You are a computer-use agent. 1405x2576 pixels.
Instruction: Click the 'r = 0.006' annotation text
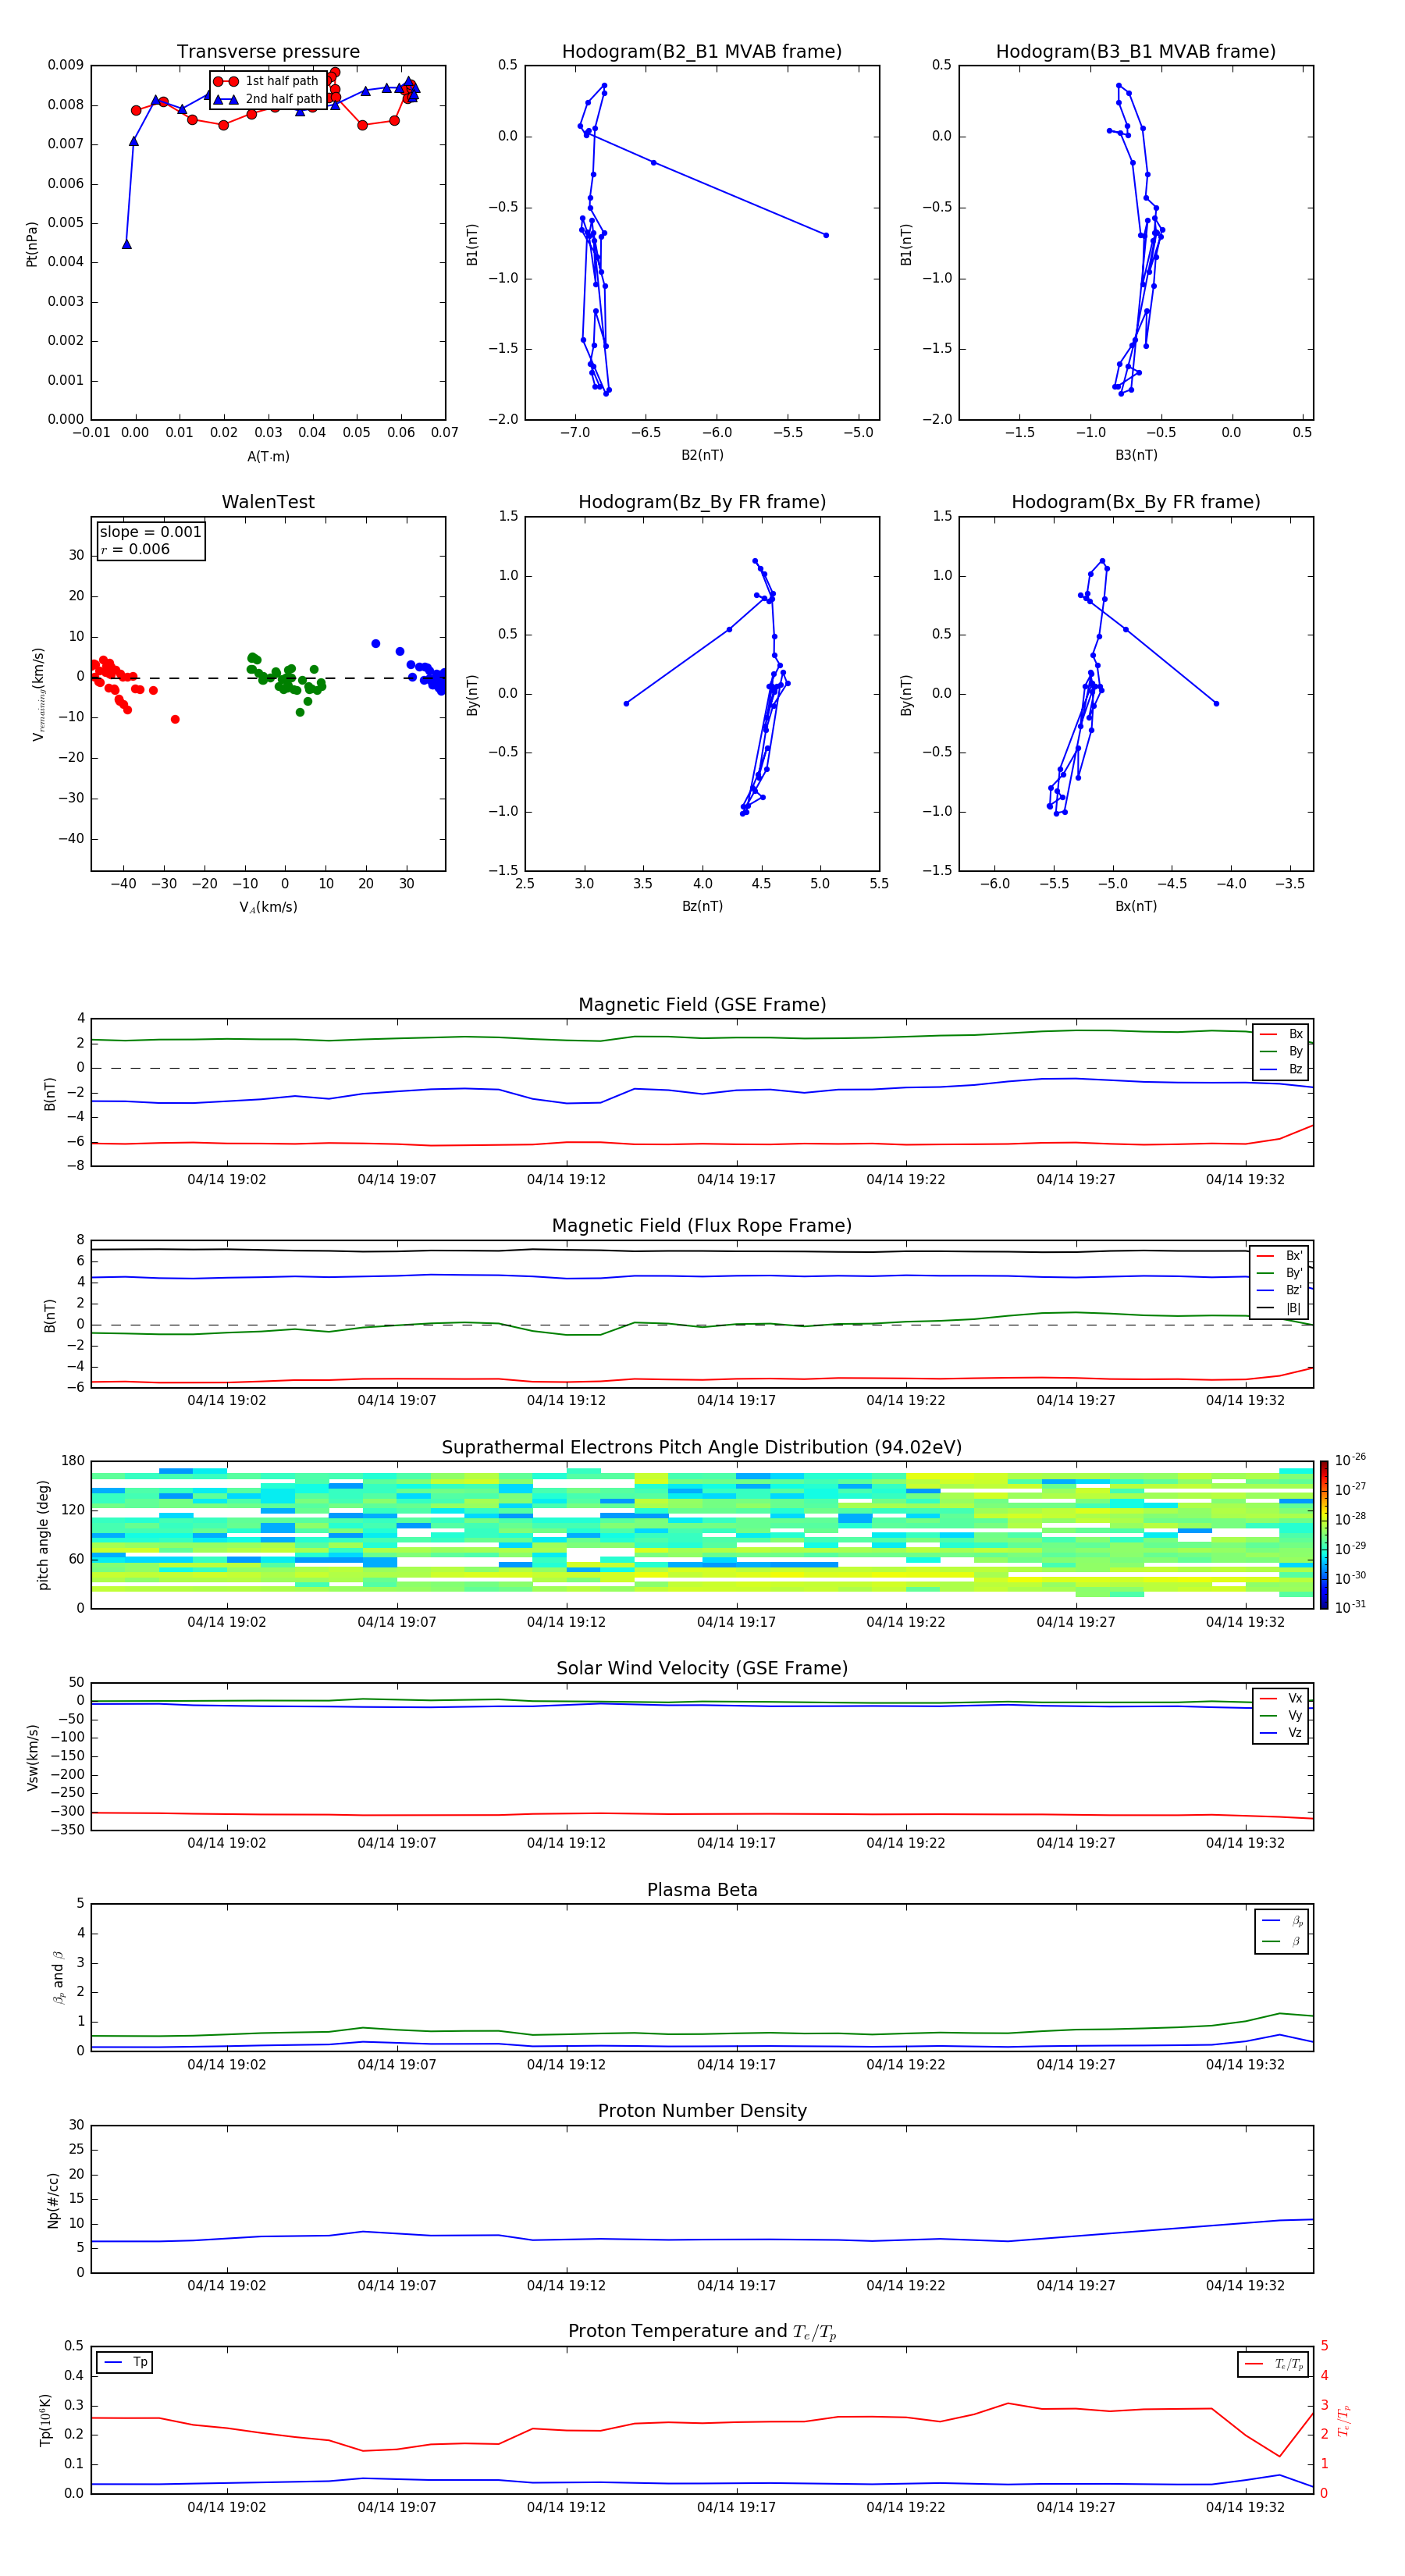pos(135,549)
